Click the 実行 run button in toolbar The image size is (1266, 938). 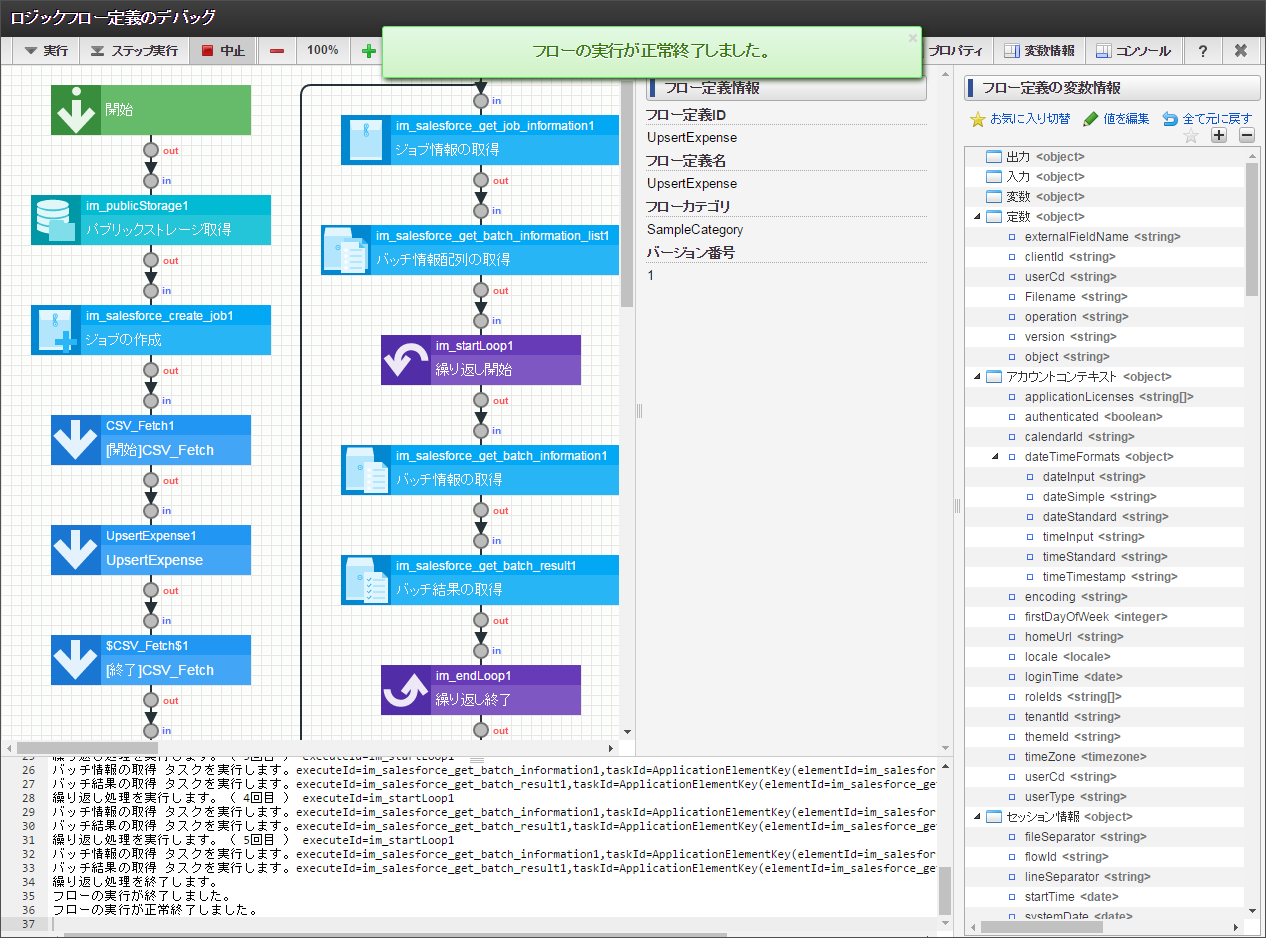(x=46, y=50)
